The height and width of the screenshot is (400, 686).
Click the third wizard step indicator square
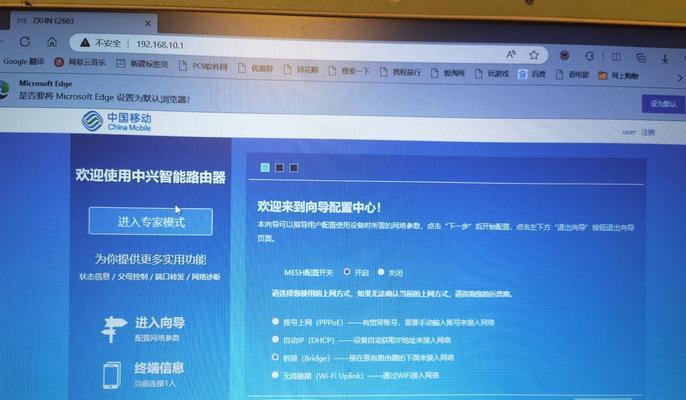pos(294,168)
